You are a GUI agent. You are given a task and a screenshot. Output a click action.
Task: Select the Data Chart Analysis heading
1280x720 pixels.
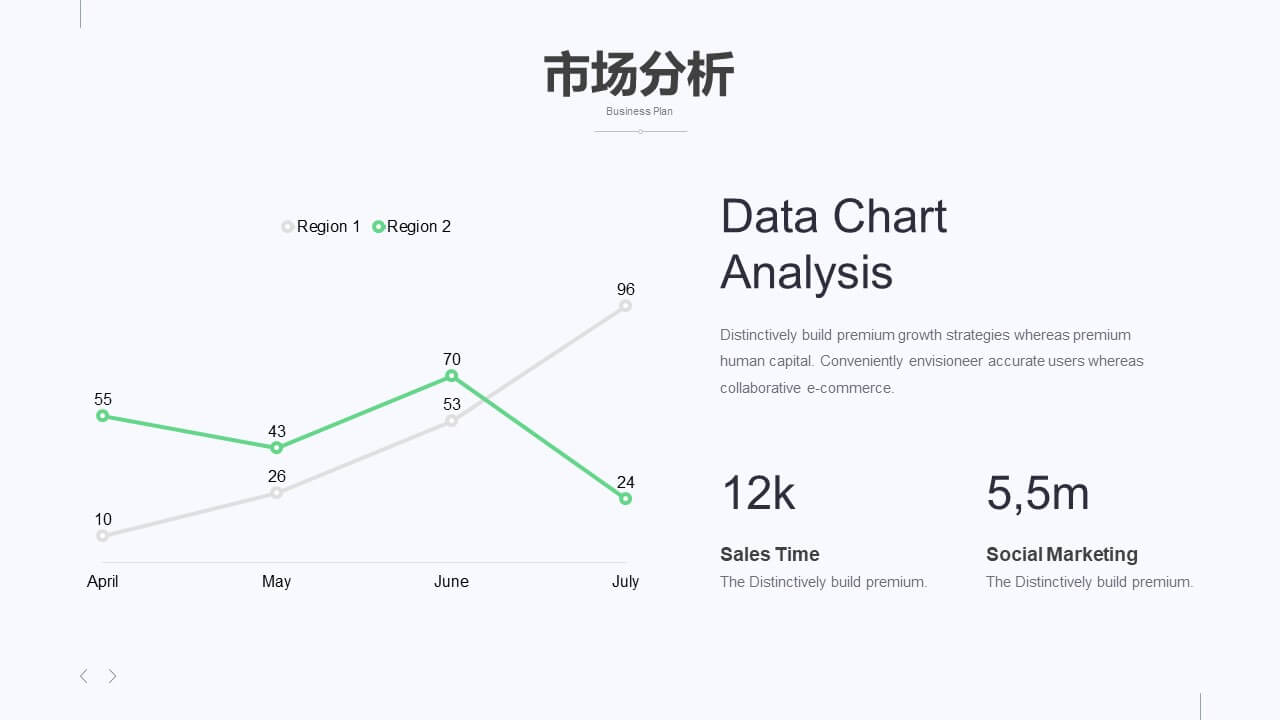(834, 244)
